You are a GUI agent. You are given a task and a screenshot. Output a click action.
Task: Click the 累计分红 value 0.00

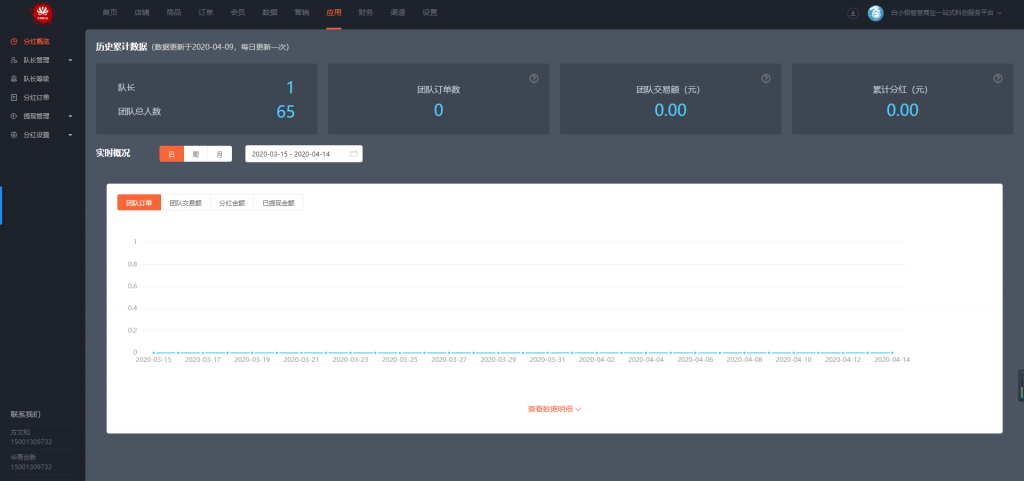(x=903, y=110)
